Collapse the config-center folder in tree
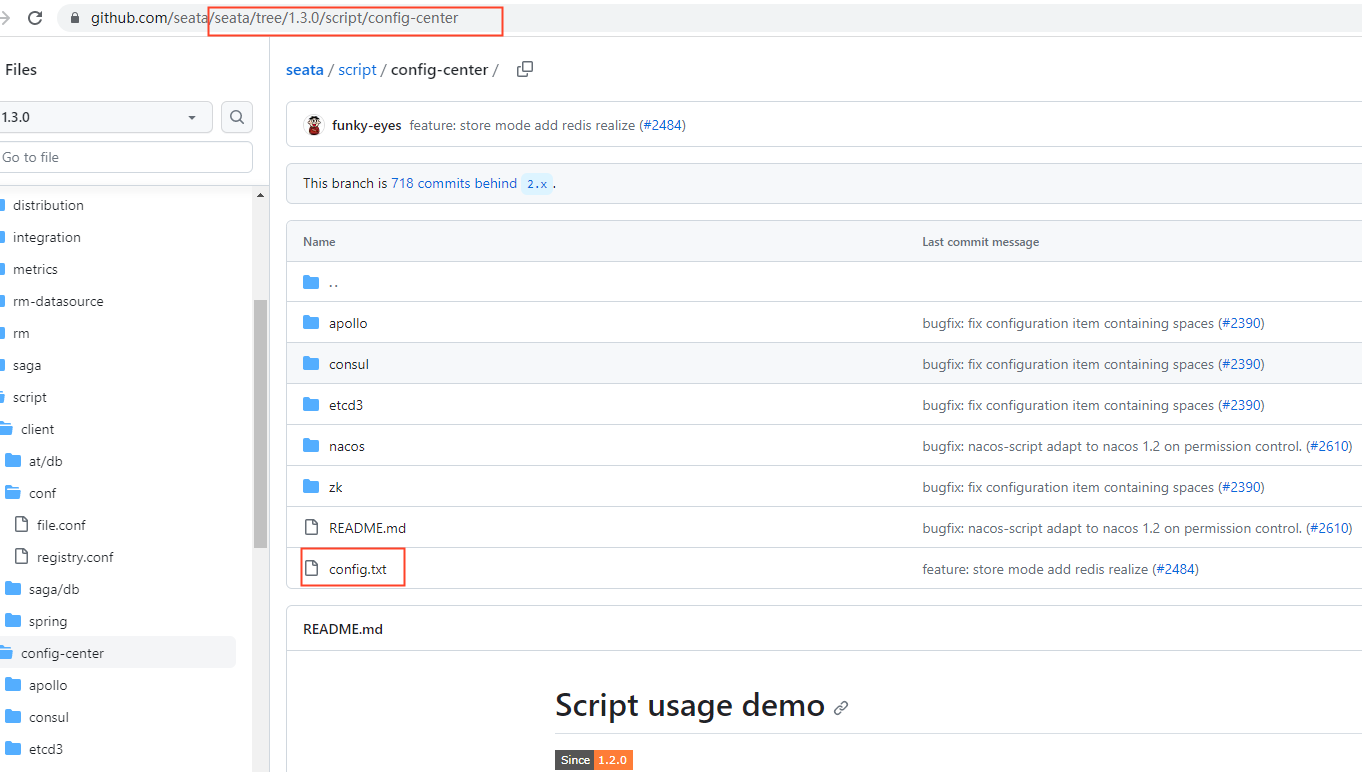Screen dimensions: 1362x772 (62, 653)
